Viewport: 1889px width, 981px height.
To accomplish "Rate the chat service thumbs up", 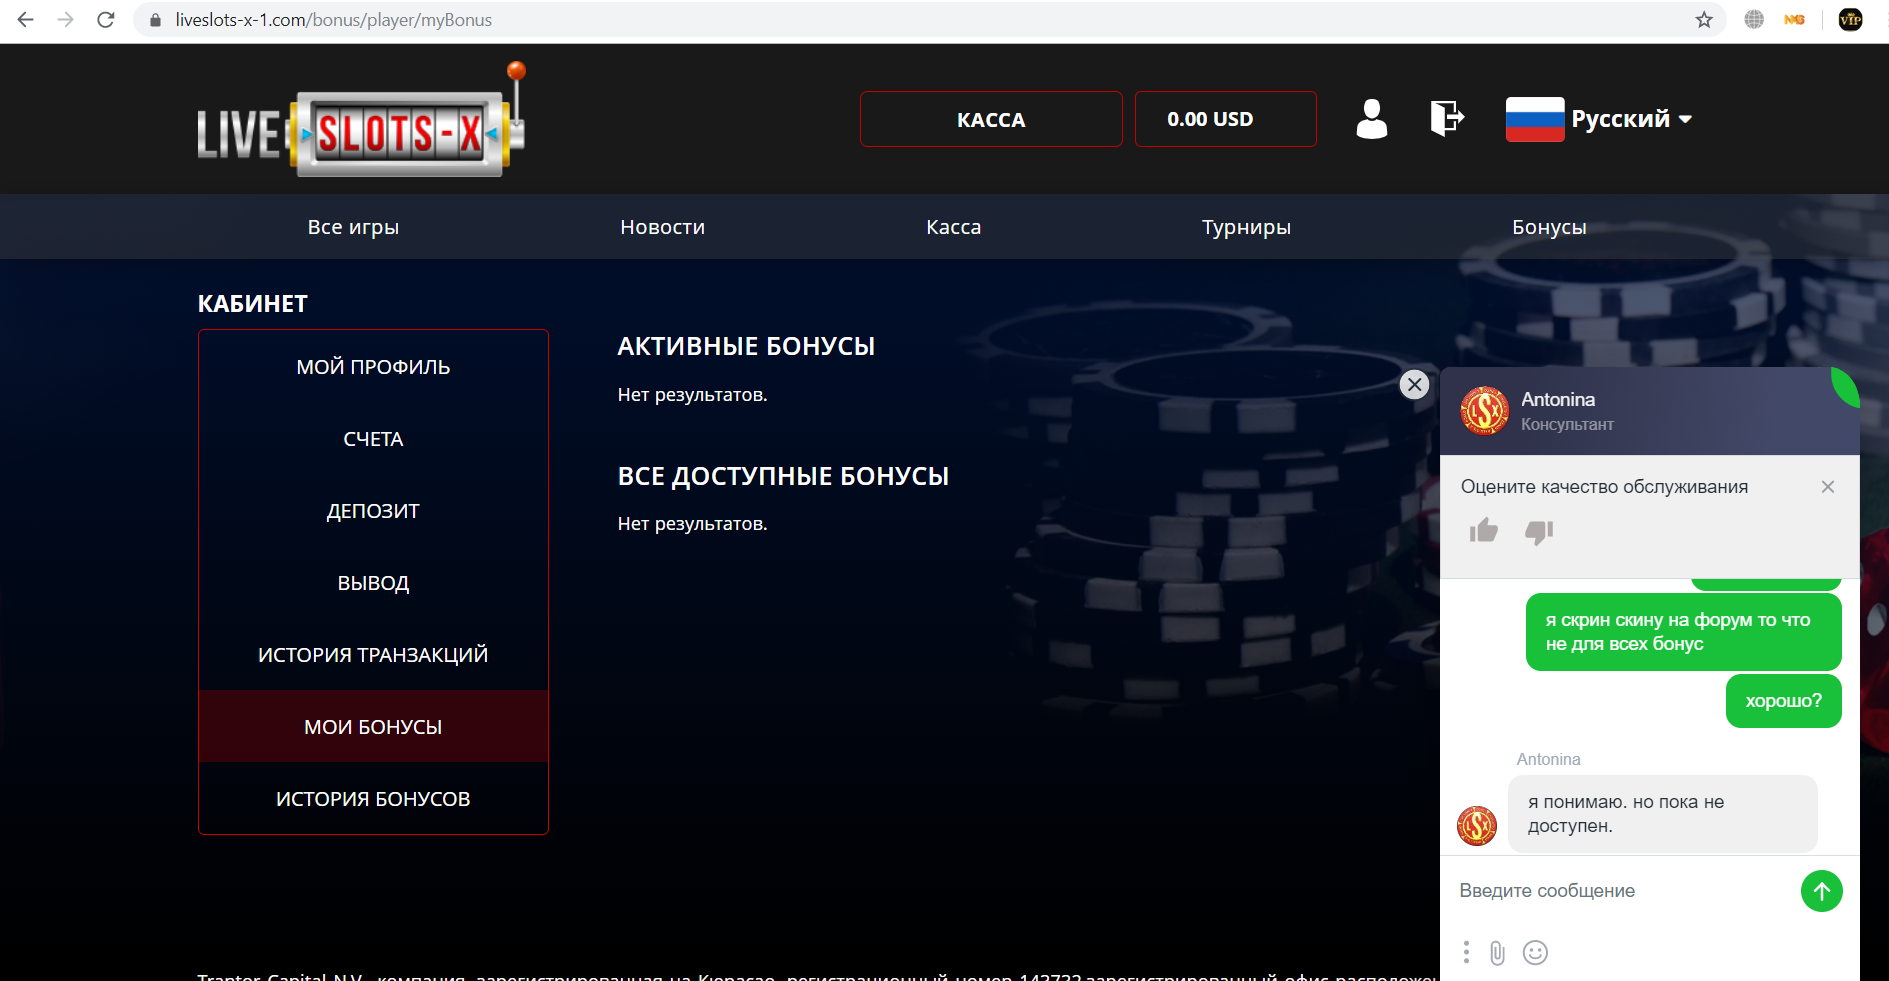I will 1483,531.
